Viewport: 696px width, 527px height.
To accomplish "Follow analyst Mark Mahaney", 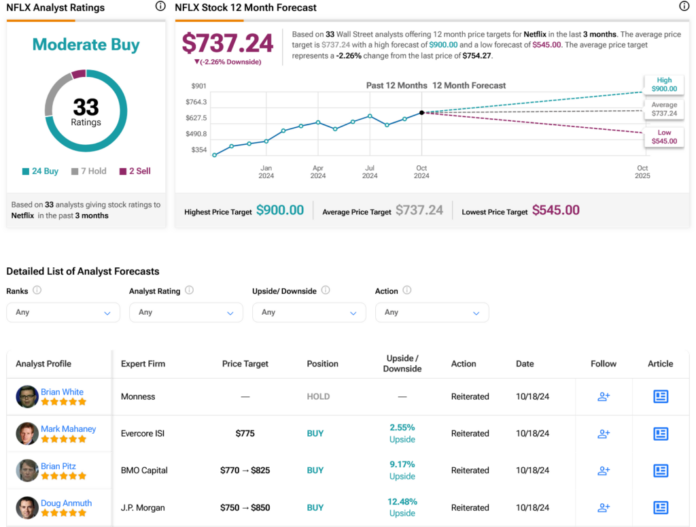I will 603,433.
